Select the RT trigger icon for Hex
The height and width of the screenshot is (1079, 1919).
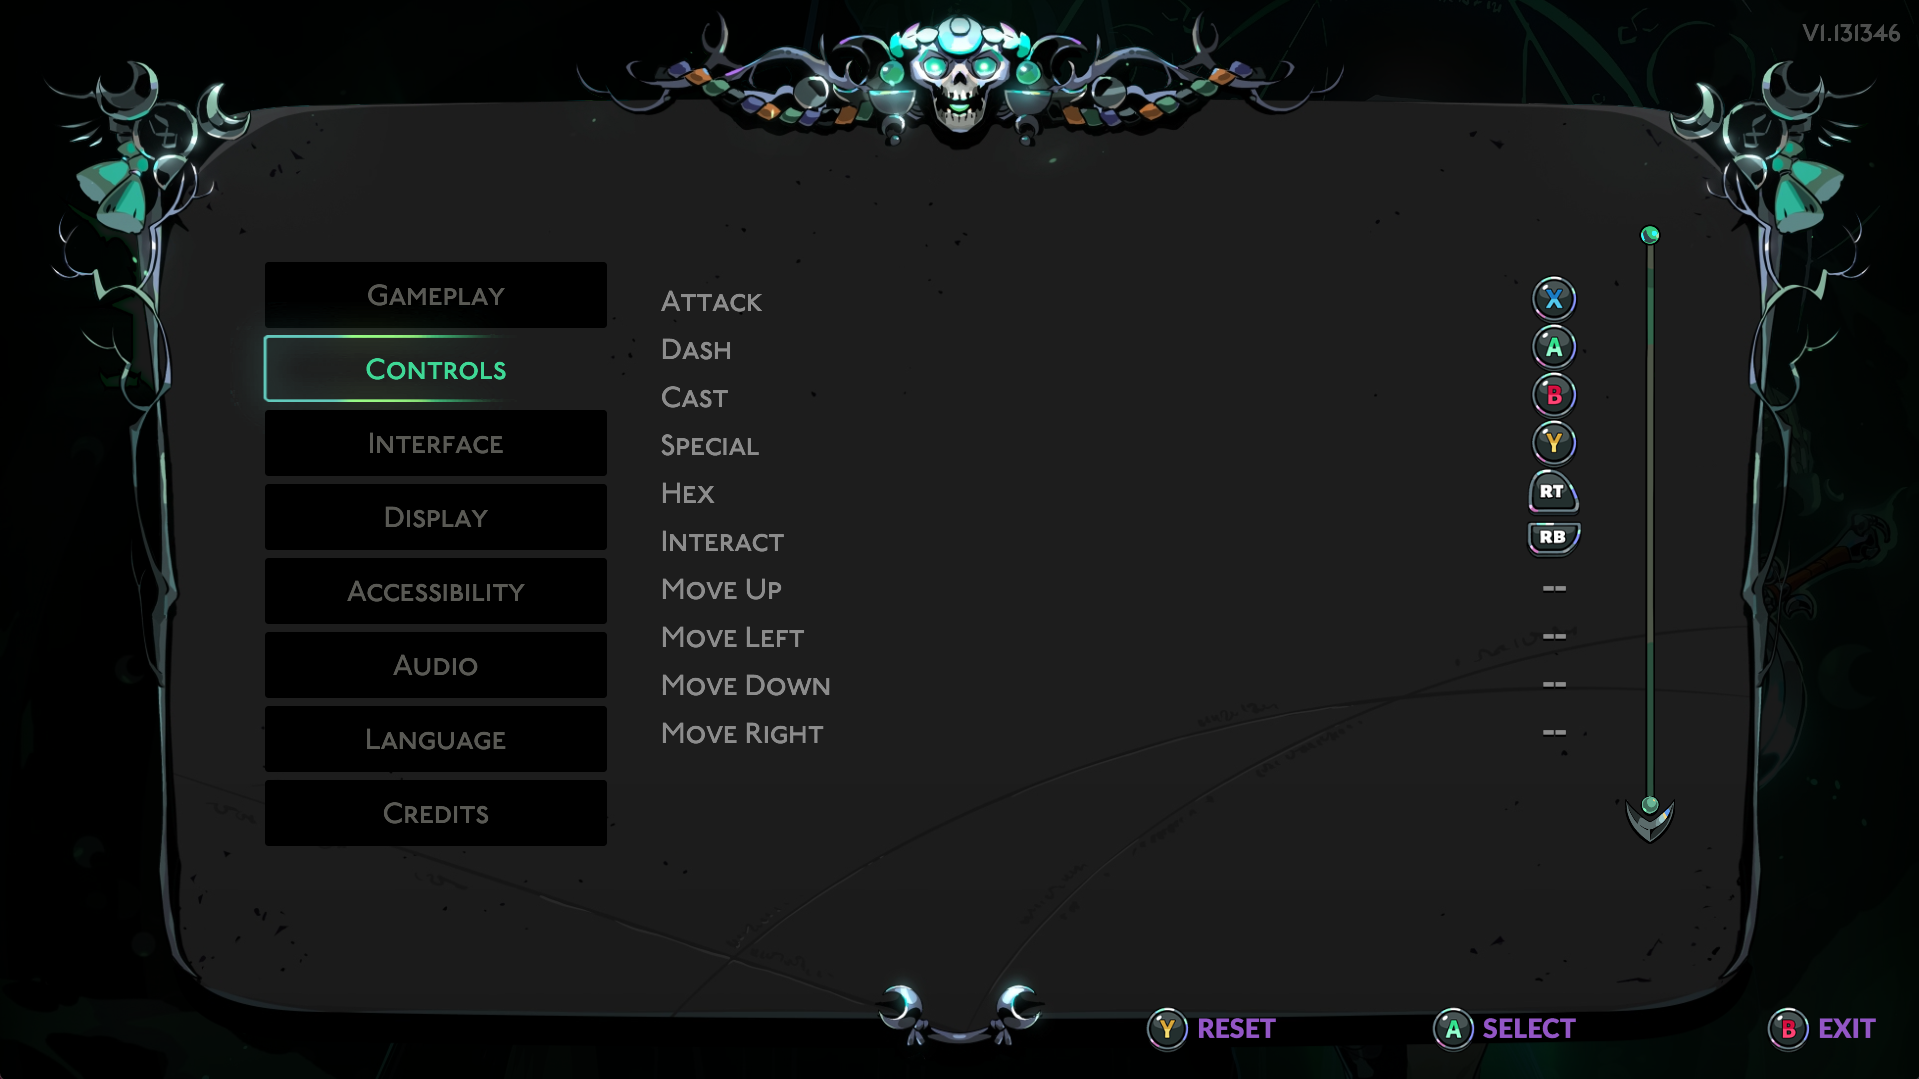1553,491
